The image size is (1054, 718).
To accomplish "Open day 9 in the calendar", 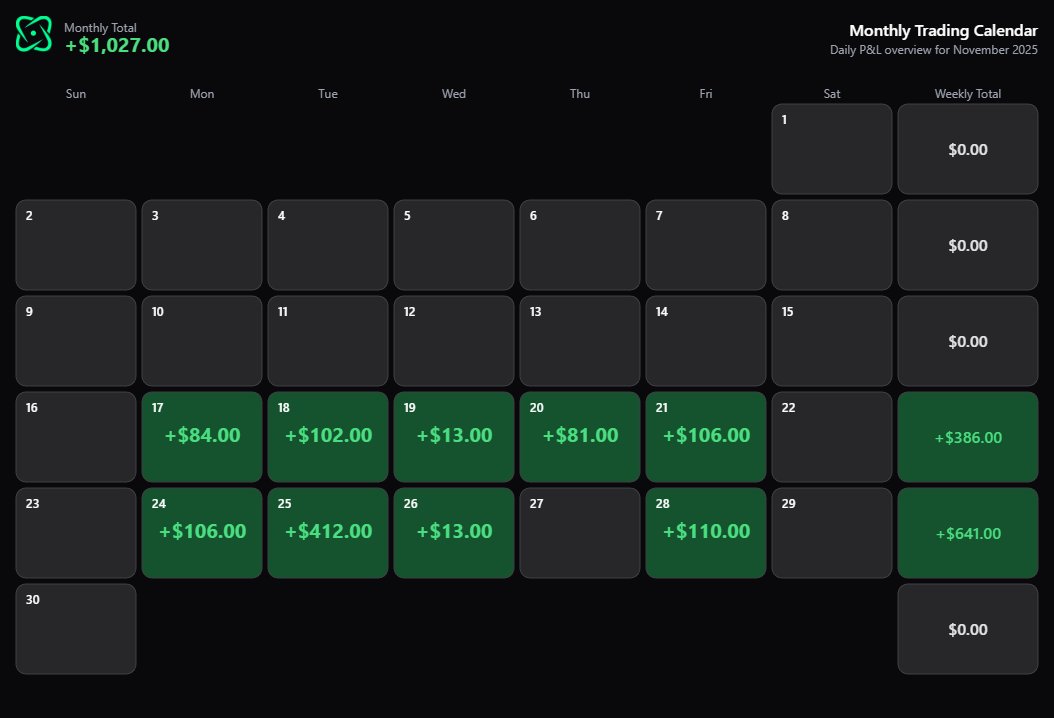I will tap(76, 341).
